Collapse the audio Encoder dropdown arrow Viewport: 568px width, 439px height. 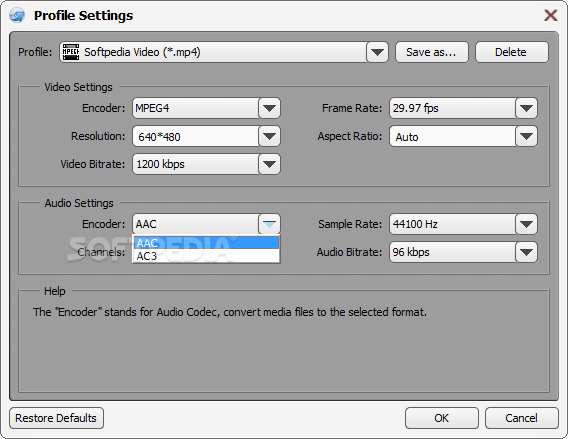pyautogui.click(x=269, y=224)
